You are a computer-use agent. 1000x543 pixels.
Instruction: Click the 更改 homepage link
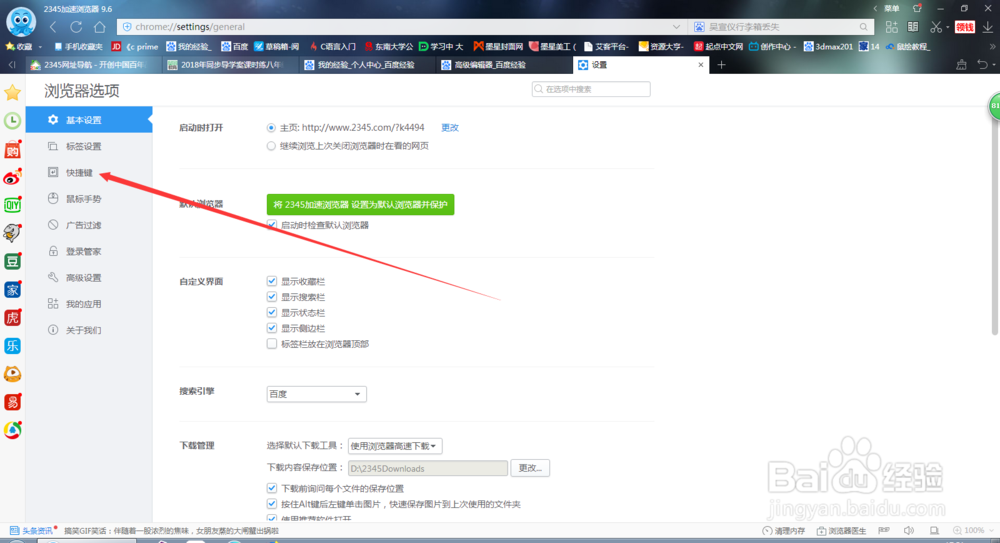tap(450, 128)
